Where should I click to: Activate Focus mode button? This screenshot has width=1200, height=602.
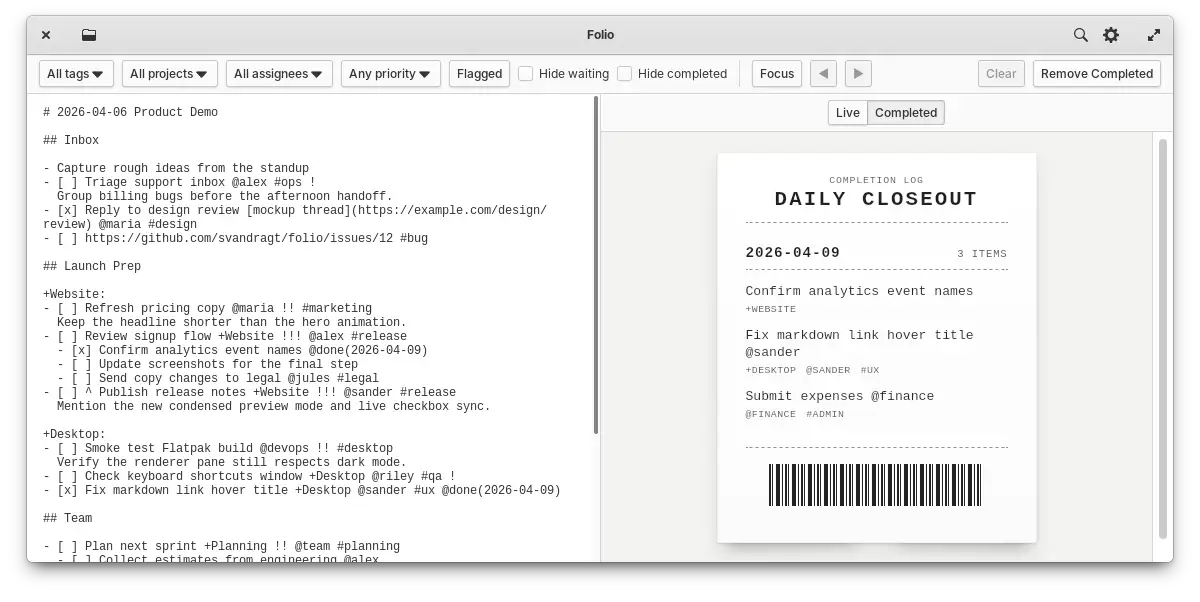point(777,73)
